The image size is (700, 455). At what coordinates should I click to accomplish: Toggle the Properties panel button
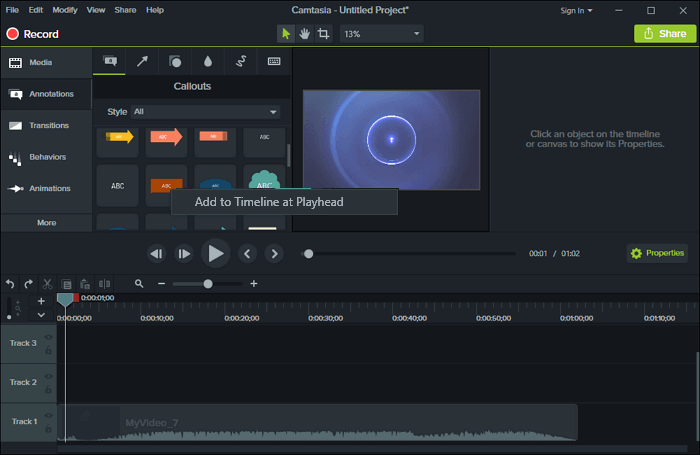[657, 253]
